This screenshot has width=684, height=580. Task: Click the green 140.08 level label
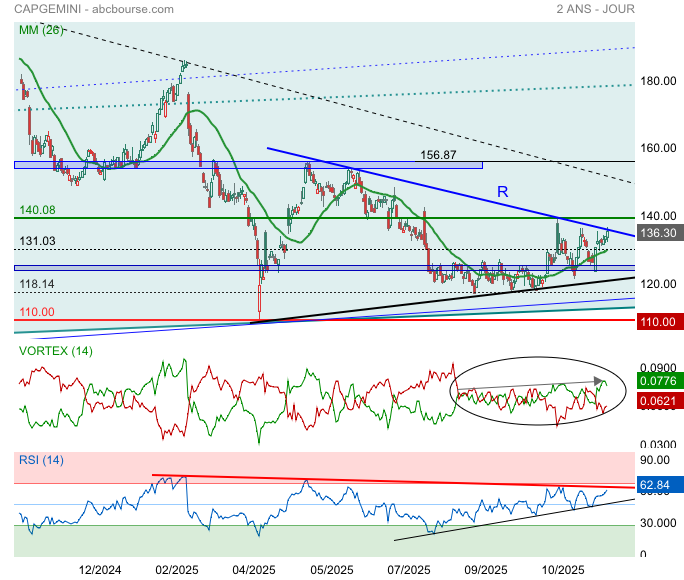click(37, 210)
